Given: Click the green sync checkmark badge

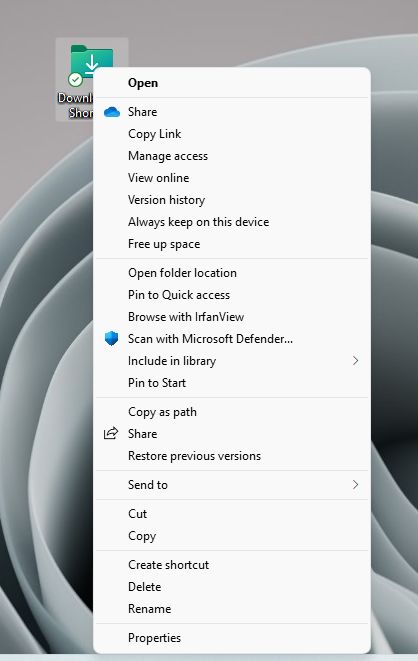Looking at the screenshot, I should pyautogui.click(x=75, y=79).
